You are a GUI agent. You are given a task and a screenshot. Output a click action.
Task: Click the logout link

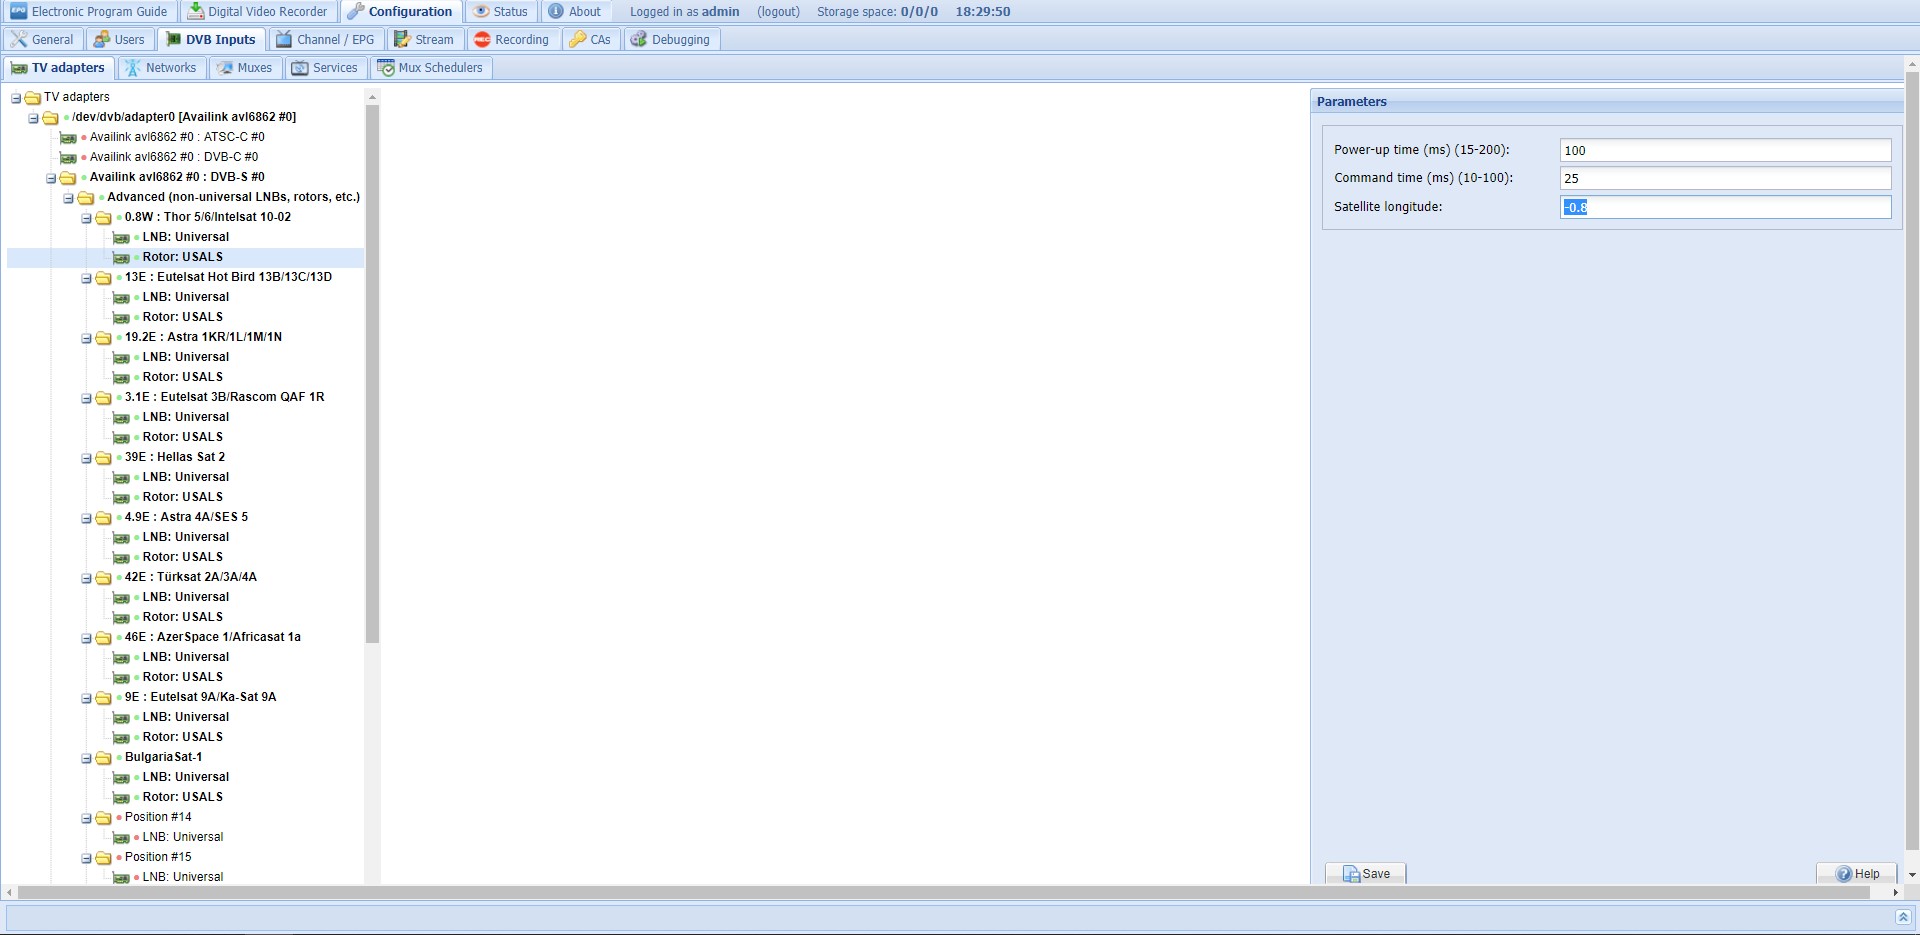pyautogui.click(x=778, y=12)
